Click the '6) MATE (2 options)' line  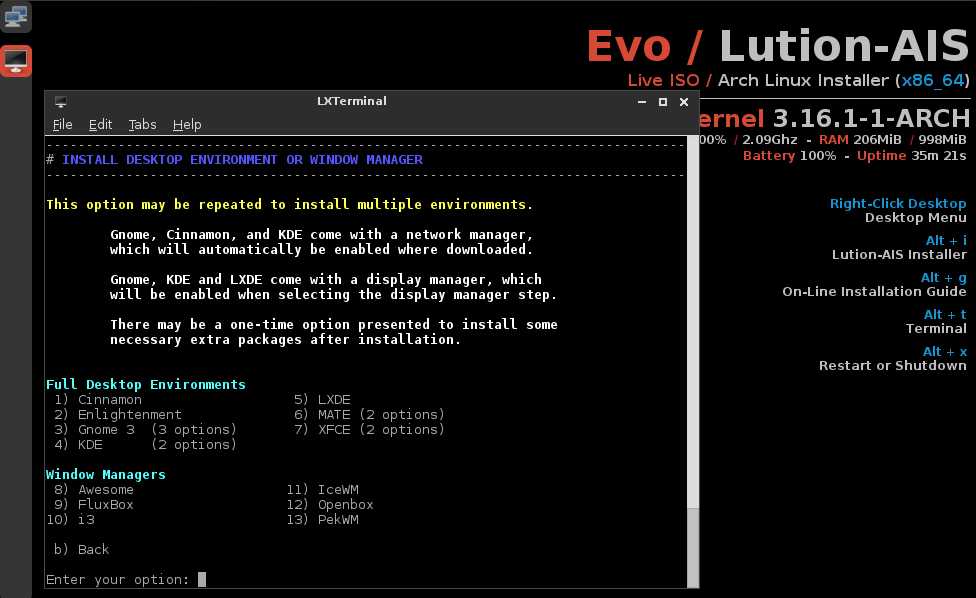coord(369,414)
